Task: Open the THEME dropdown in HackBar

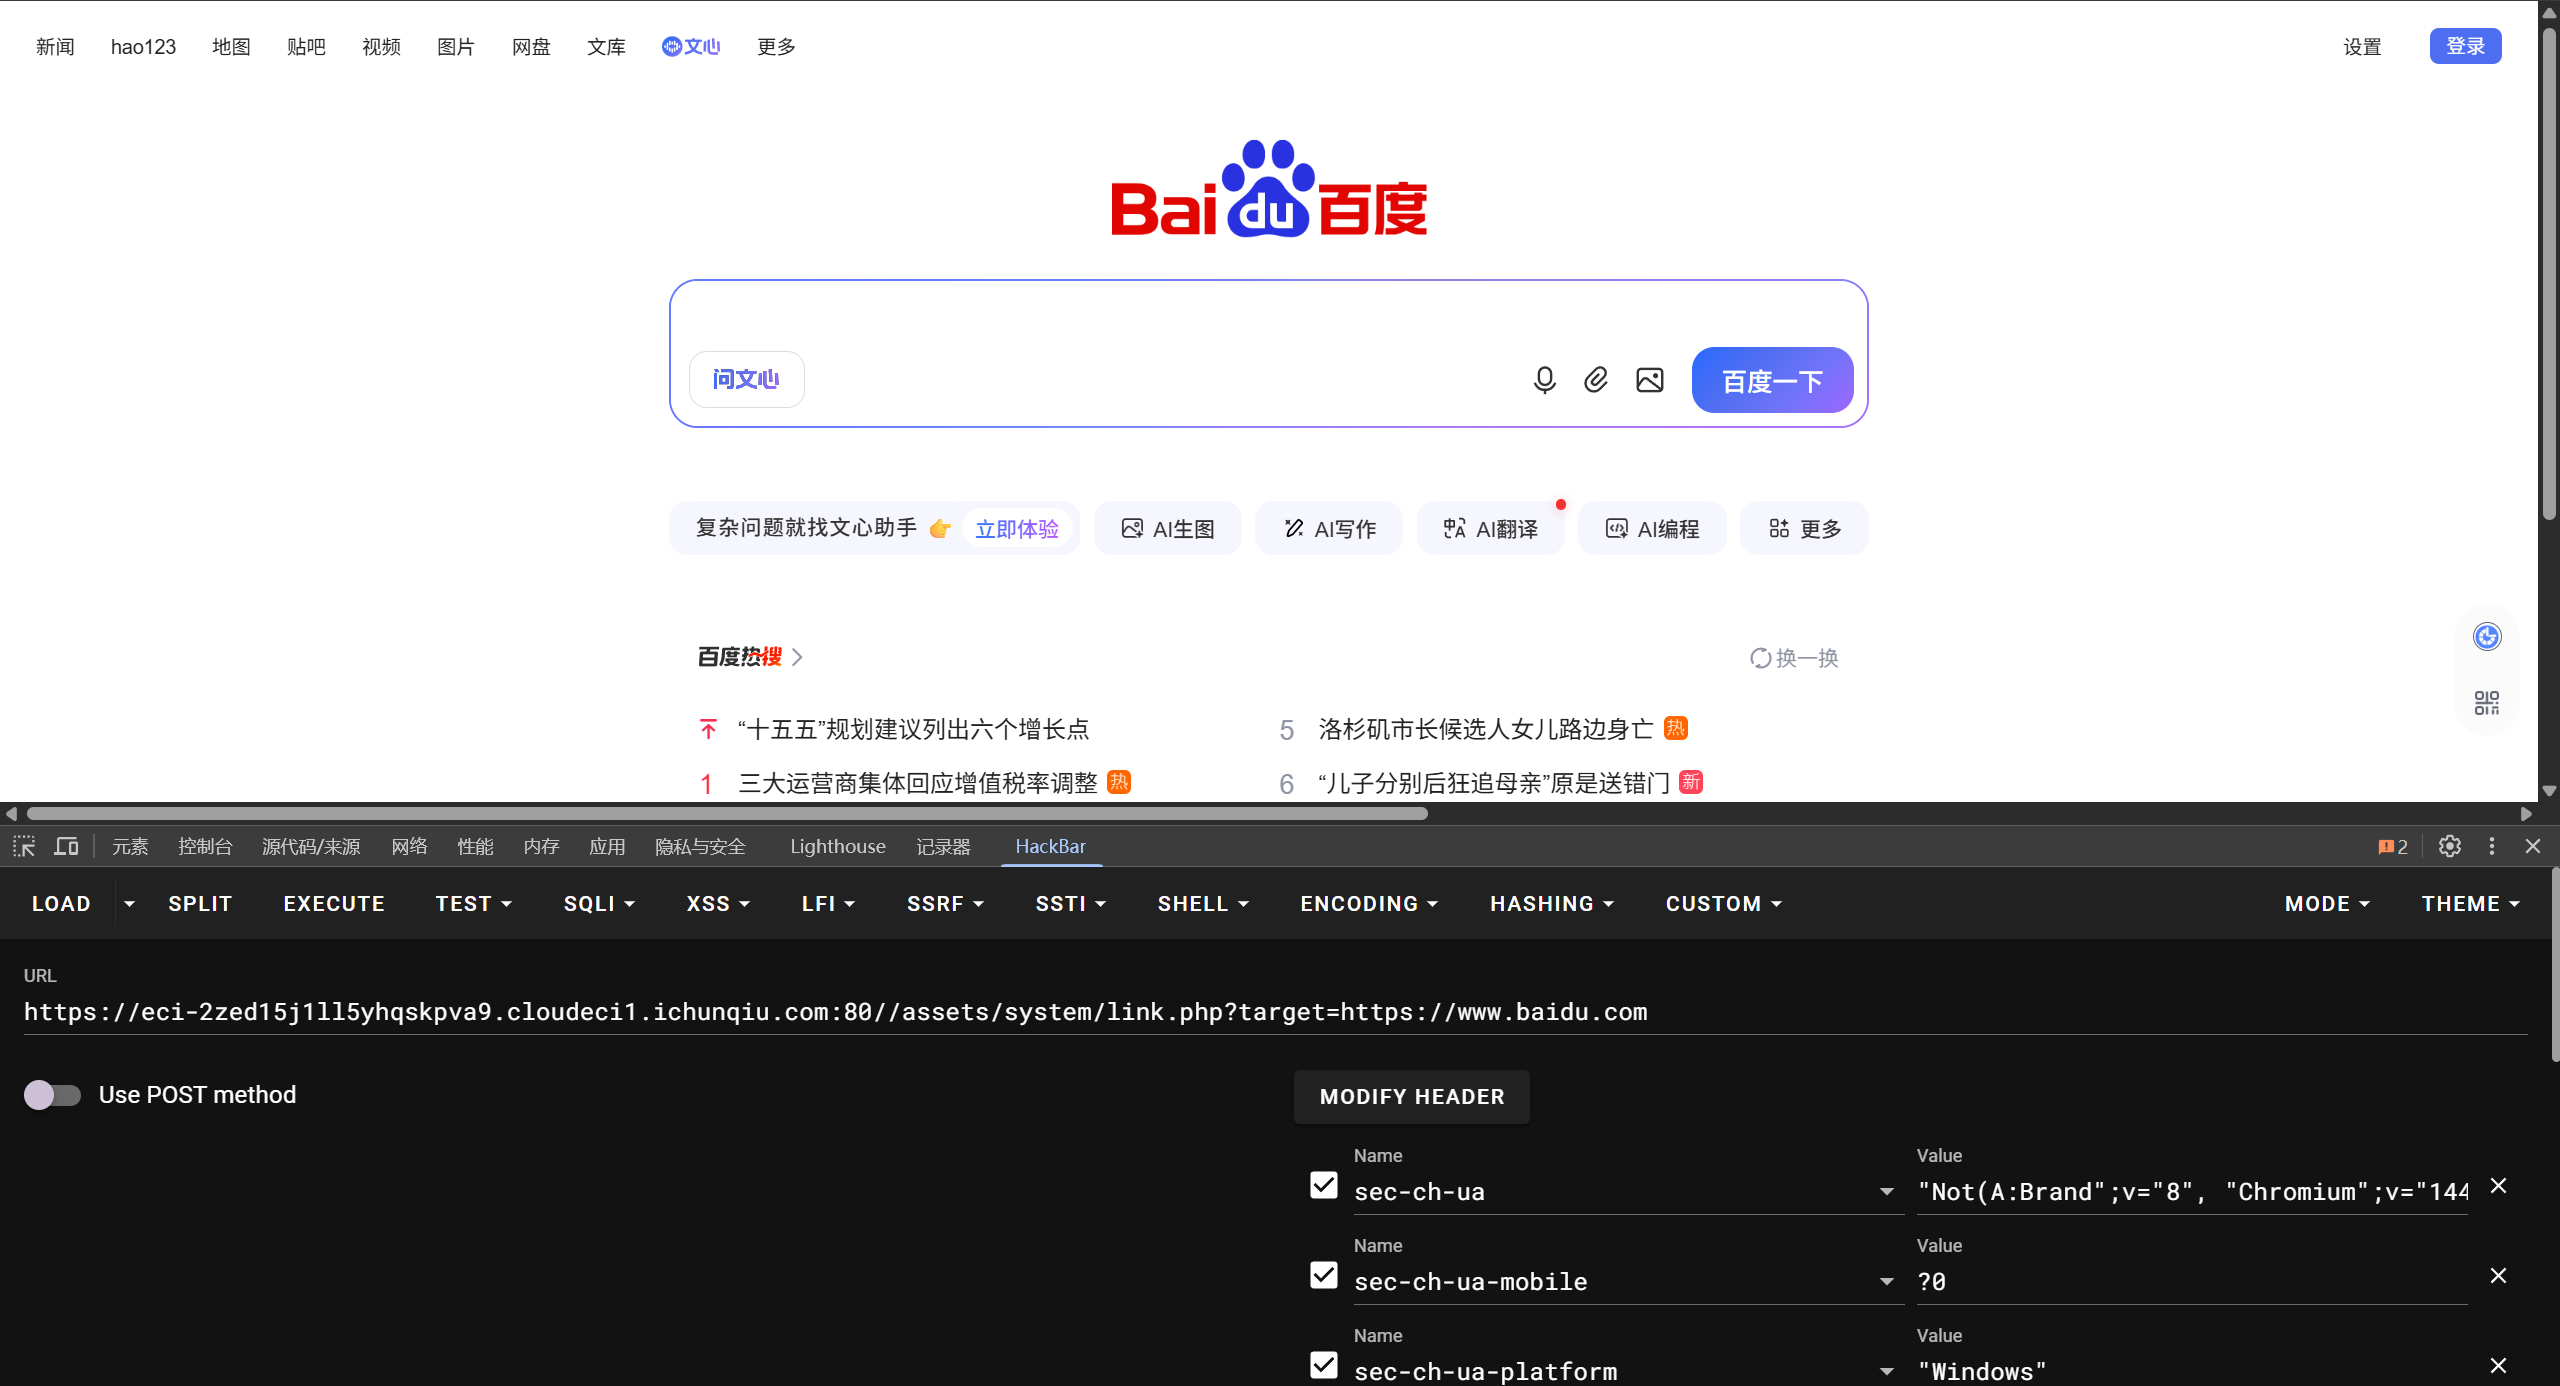Action: [2470, 903]
